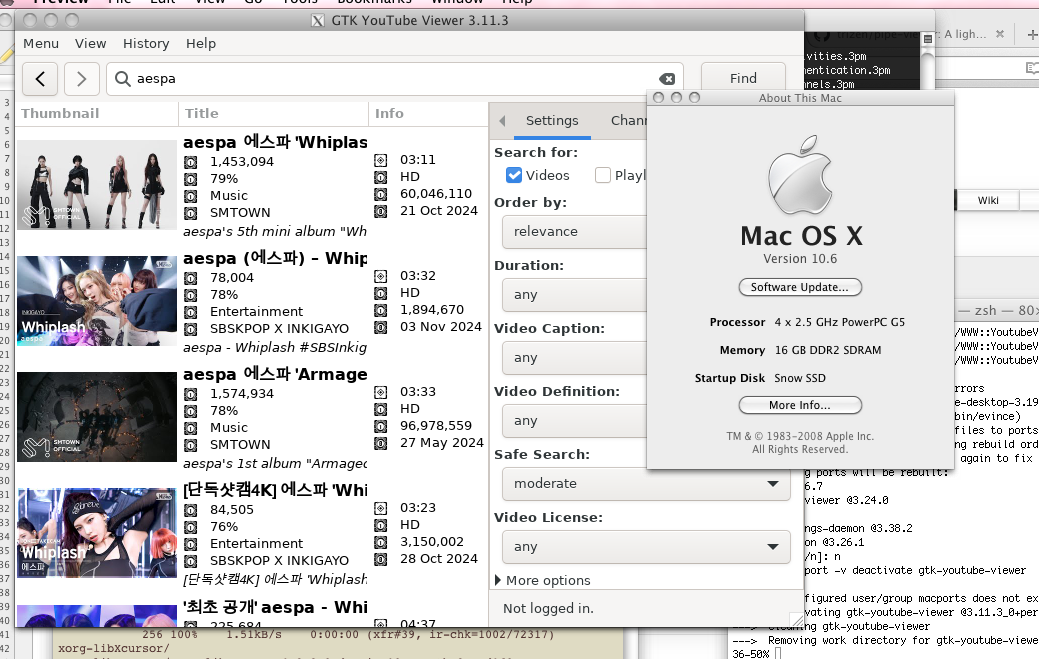This screenshot has height=659, width=1039.
Task: Select title "aespa 에스파 'Armage"
Action: coord(275,374)
